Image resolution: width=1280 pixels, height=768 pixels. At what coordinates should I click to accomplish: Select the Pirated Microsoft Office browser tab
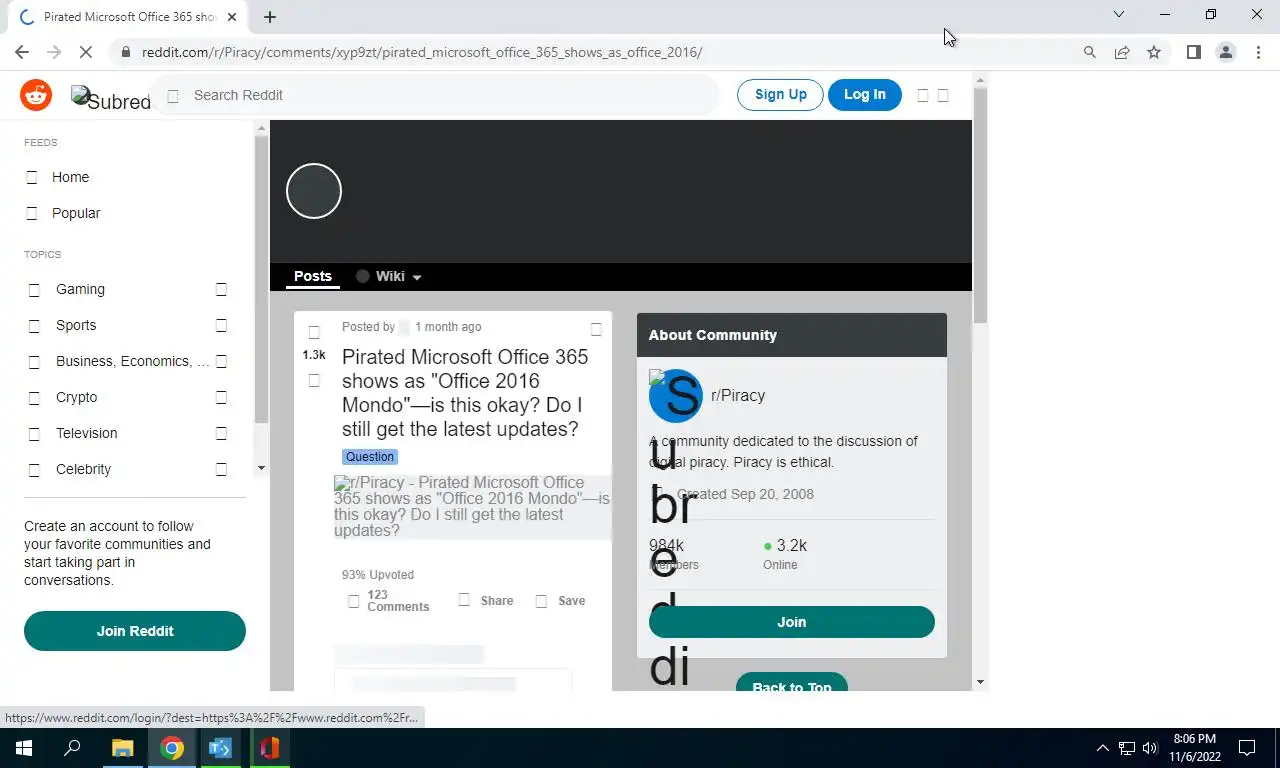click(126, 17)
